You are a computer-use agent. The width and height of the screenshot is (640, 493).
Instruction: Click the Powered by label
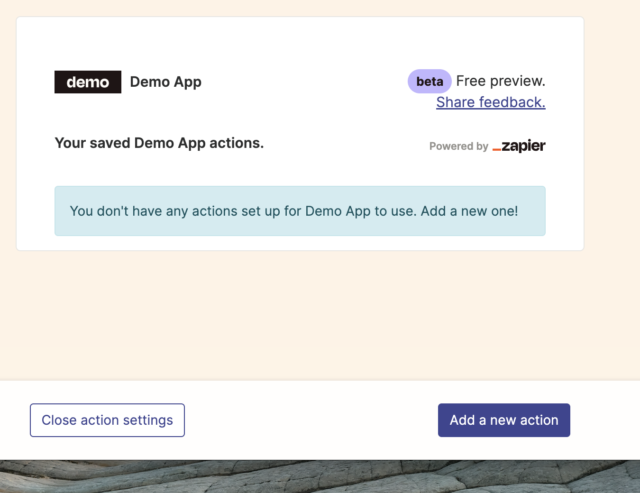click(458, 146)
